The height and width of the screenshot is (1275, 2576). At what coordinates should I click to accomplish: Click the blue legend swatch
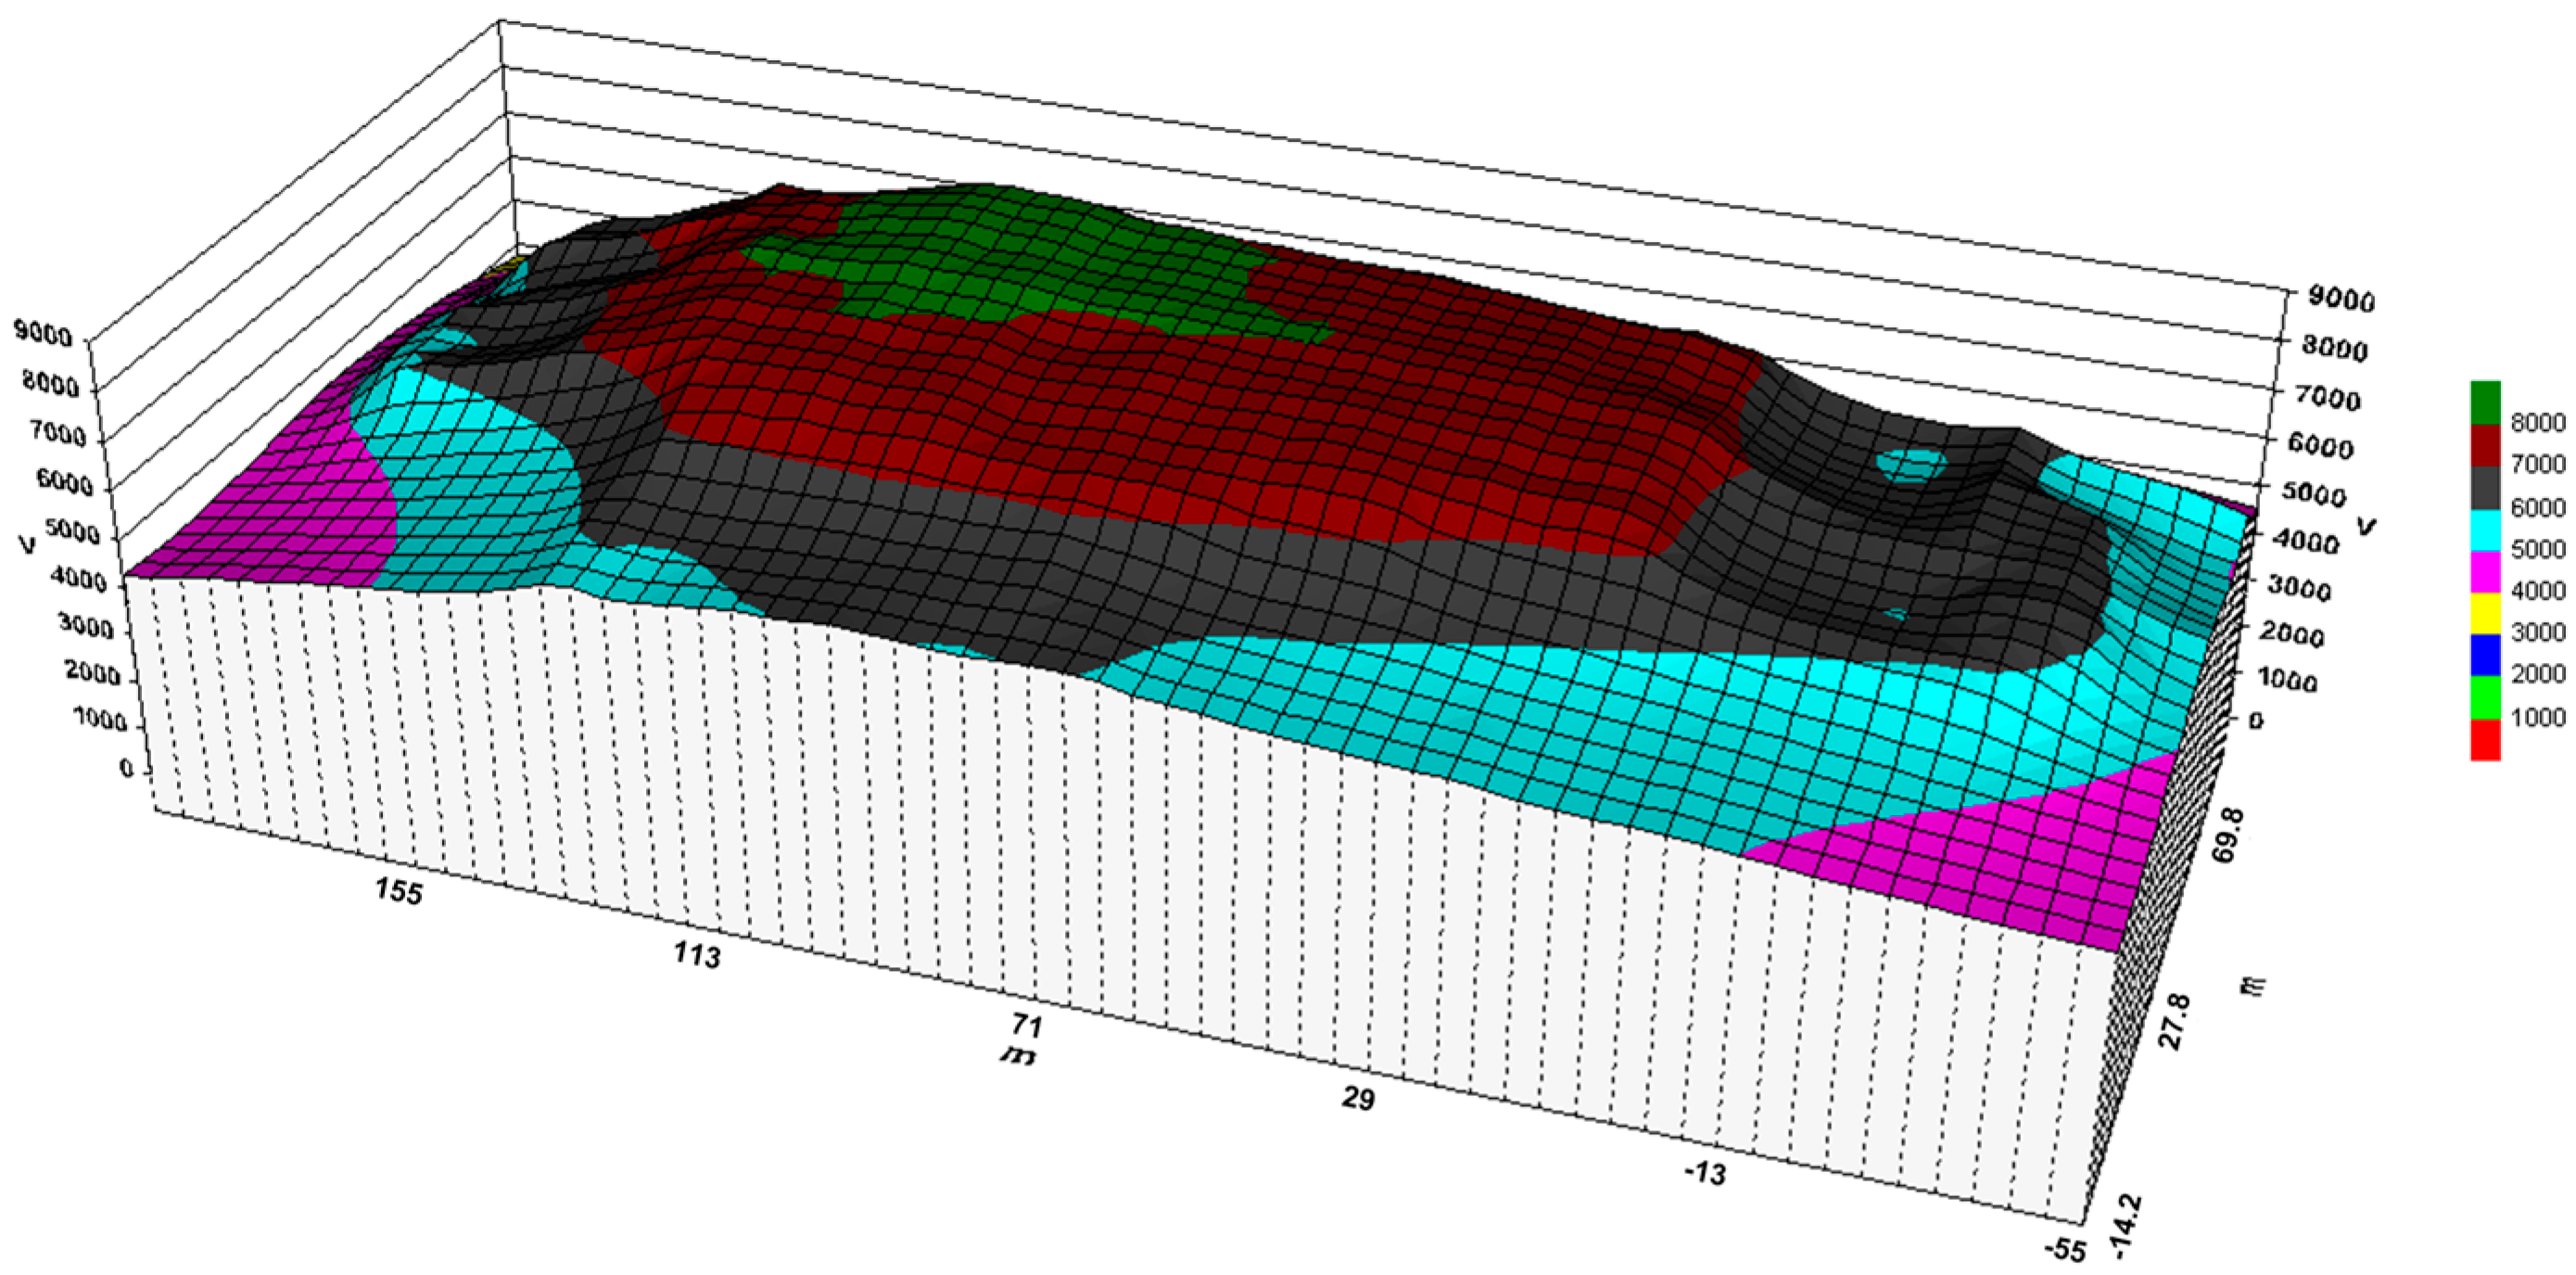pos(2485,655)
